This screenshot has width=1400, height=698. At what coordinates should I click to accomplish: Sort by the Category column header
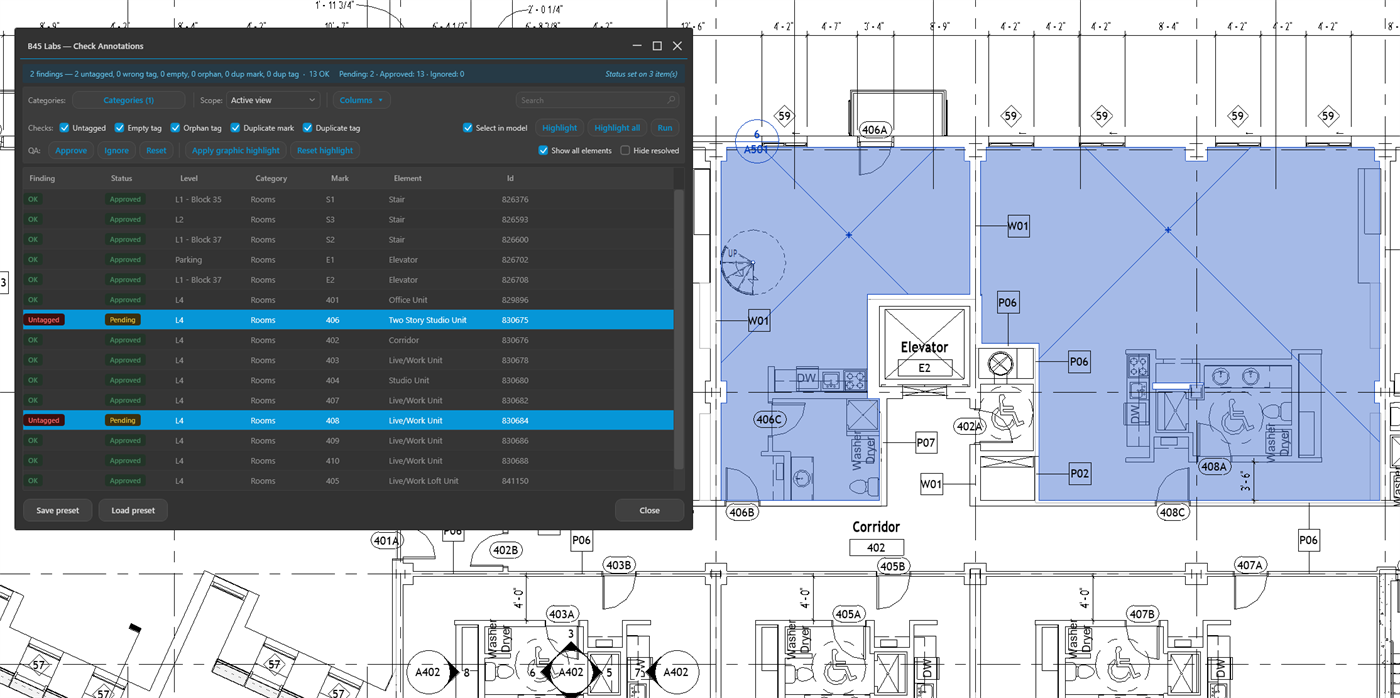coord(271,179)
